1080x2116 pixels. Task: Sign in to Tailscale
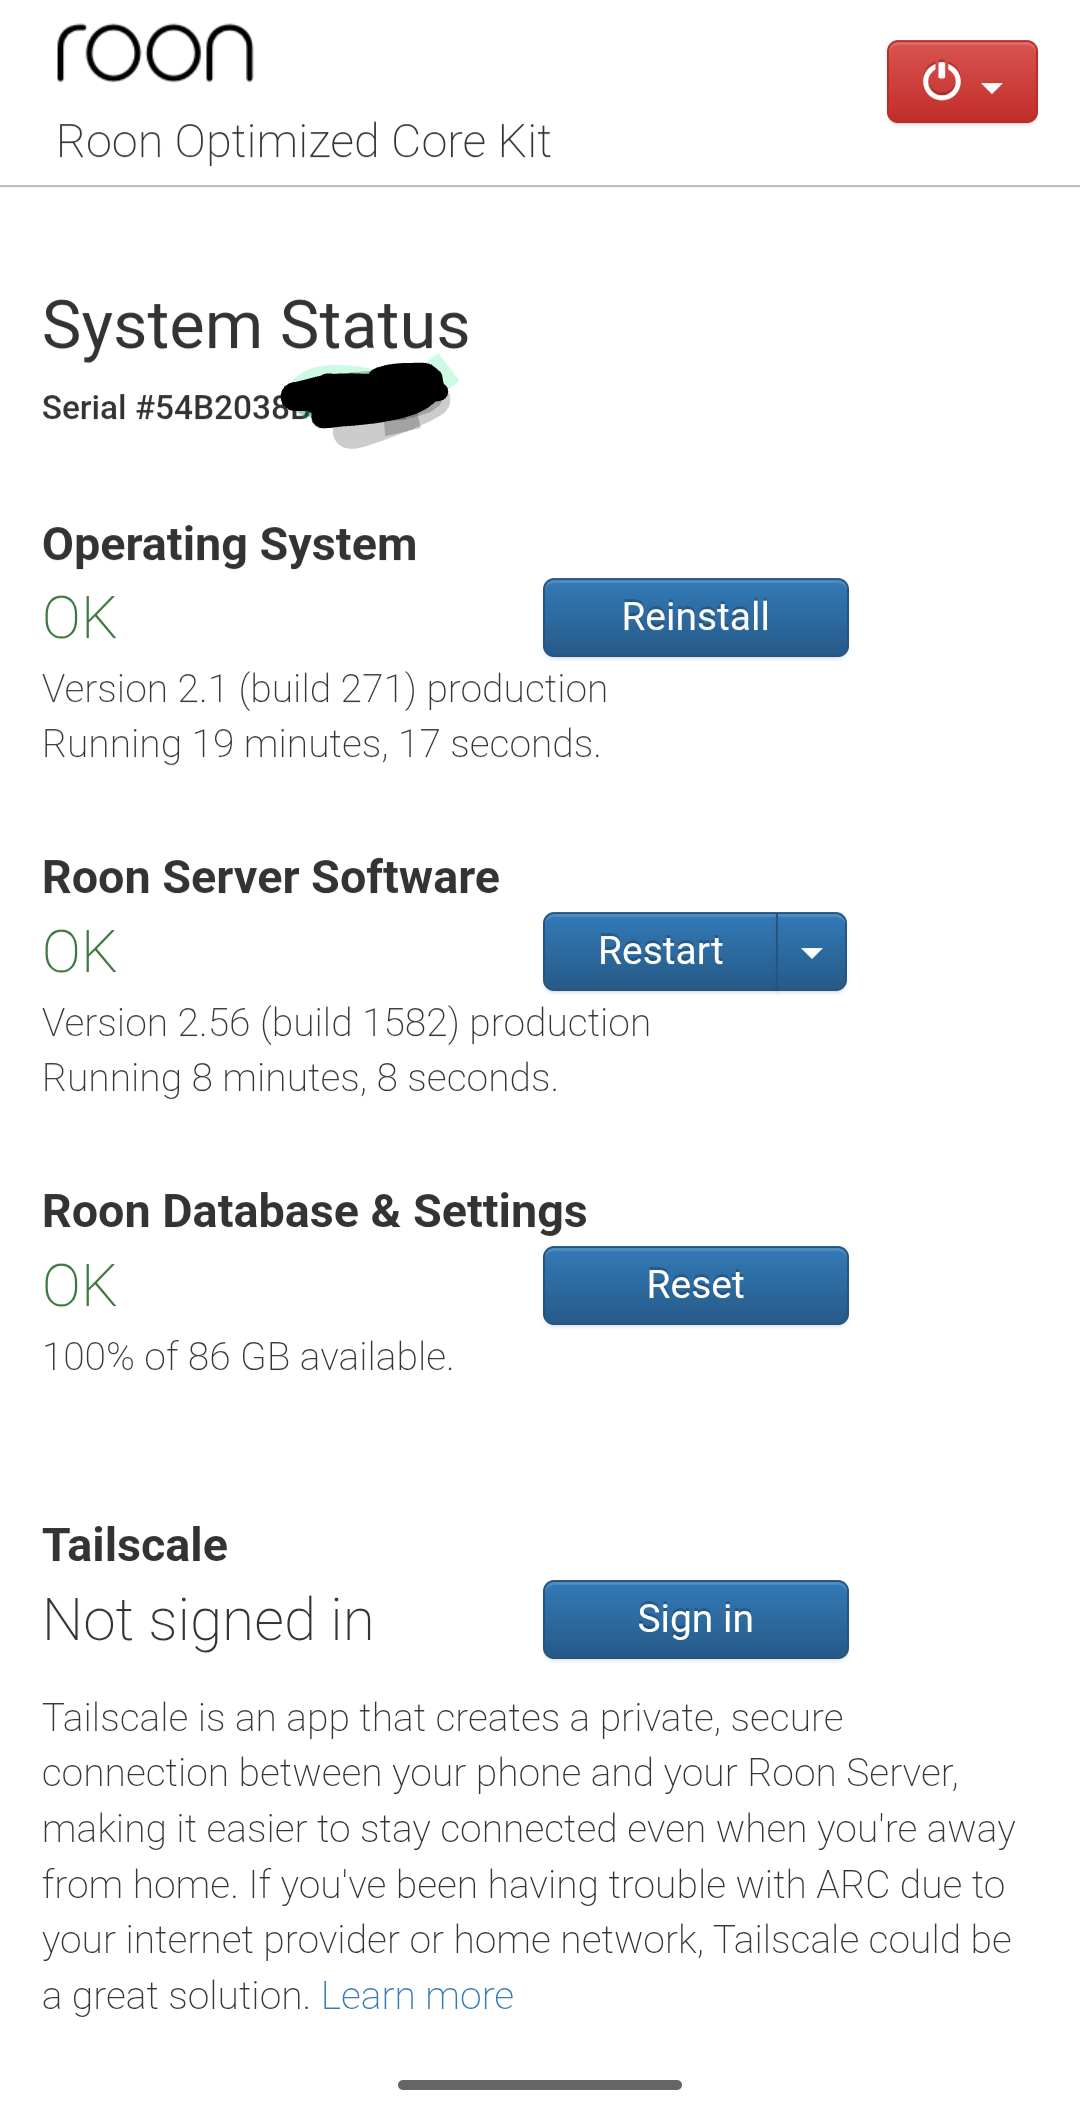tap(695, 1619)
